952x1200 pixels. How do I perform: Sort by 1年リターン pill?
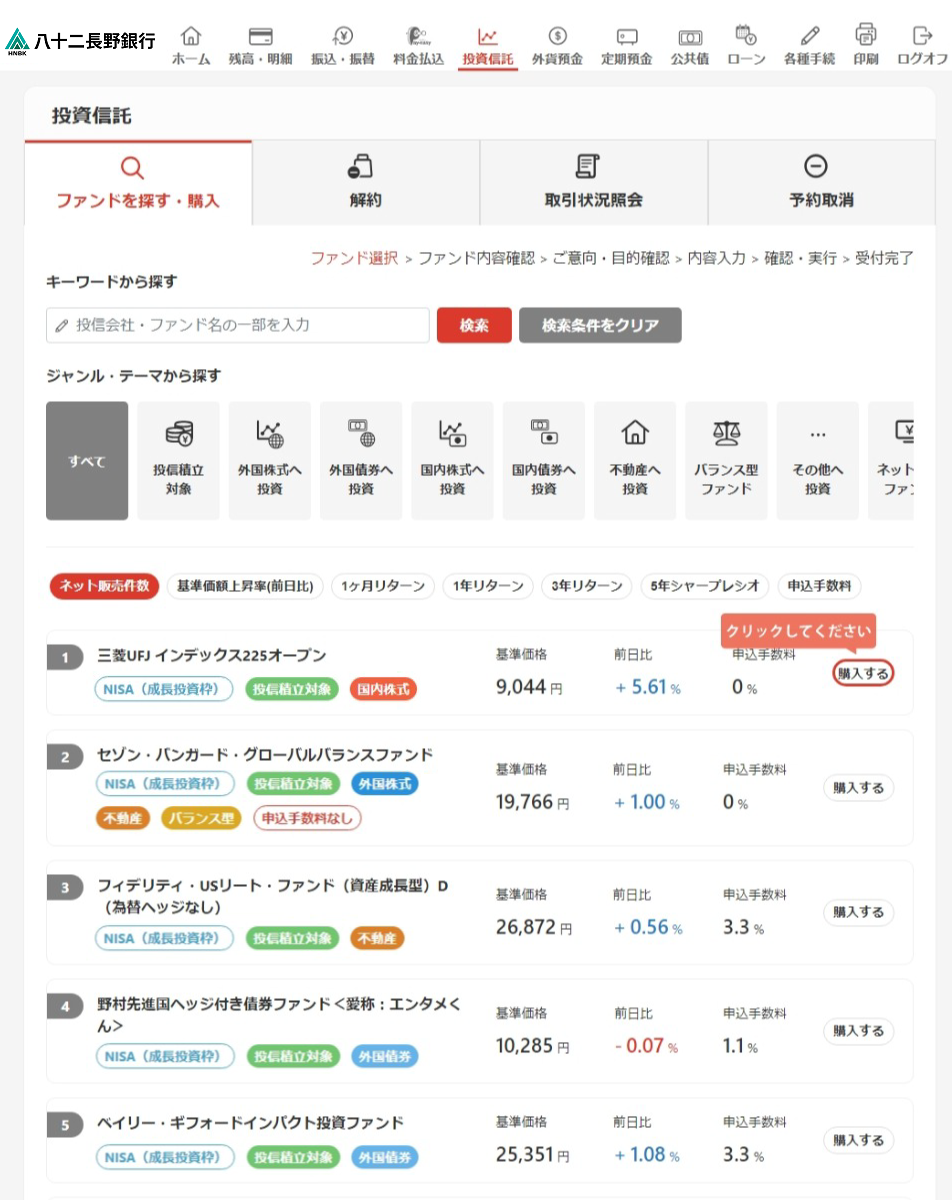pyautogui.click(x=488, y=587)
